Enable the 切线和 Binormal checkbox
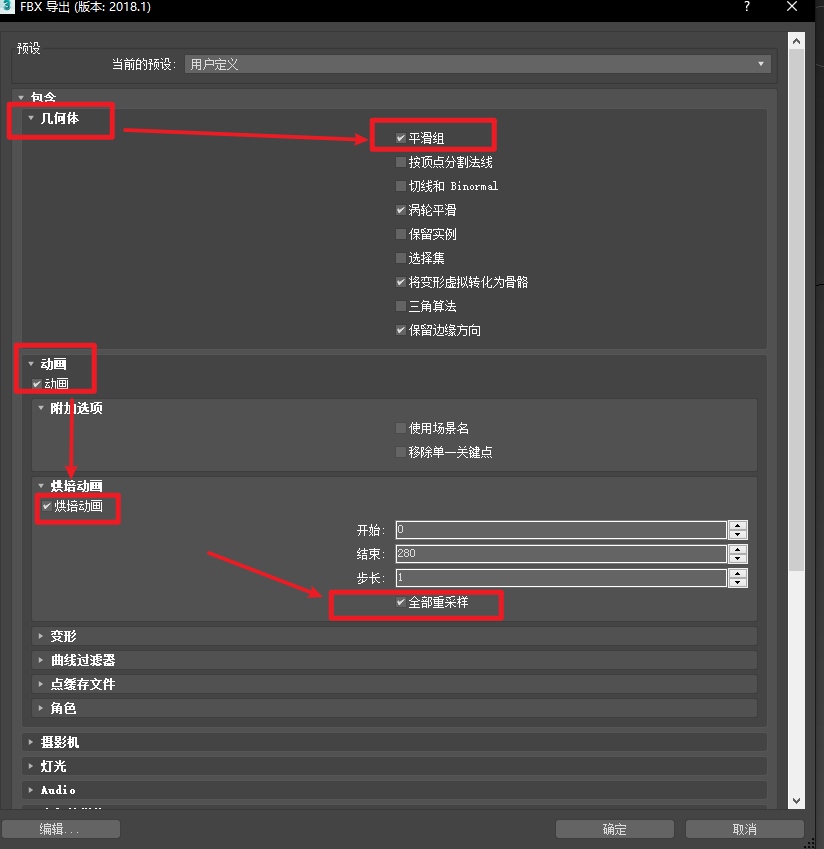This screenshot has height=849, width=824. (x=401, y=186)
